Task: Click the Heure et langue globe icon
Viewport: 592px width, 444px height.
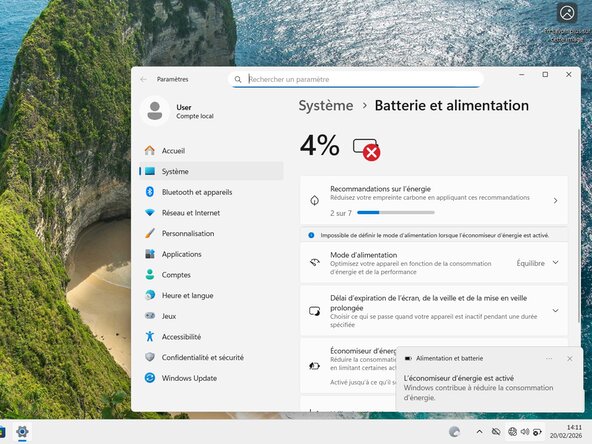Action: [150, 295]
